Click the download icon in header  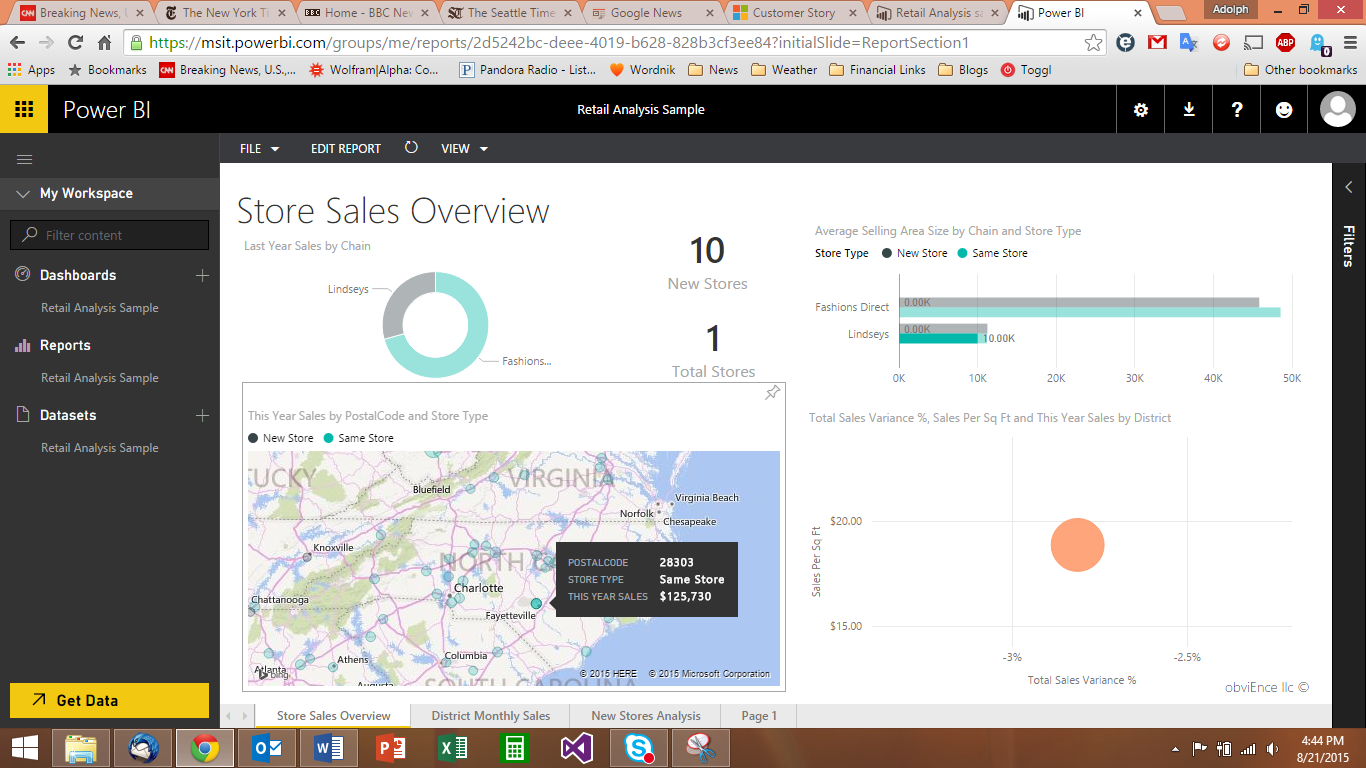[1189, 110]
